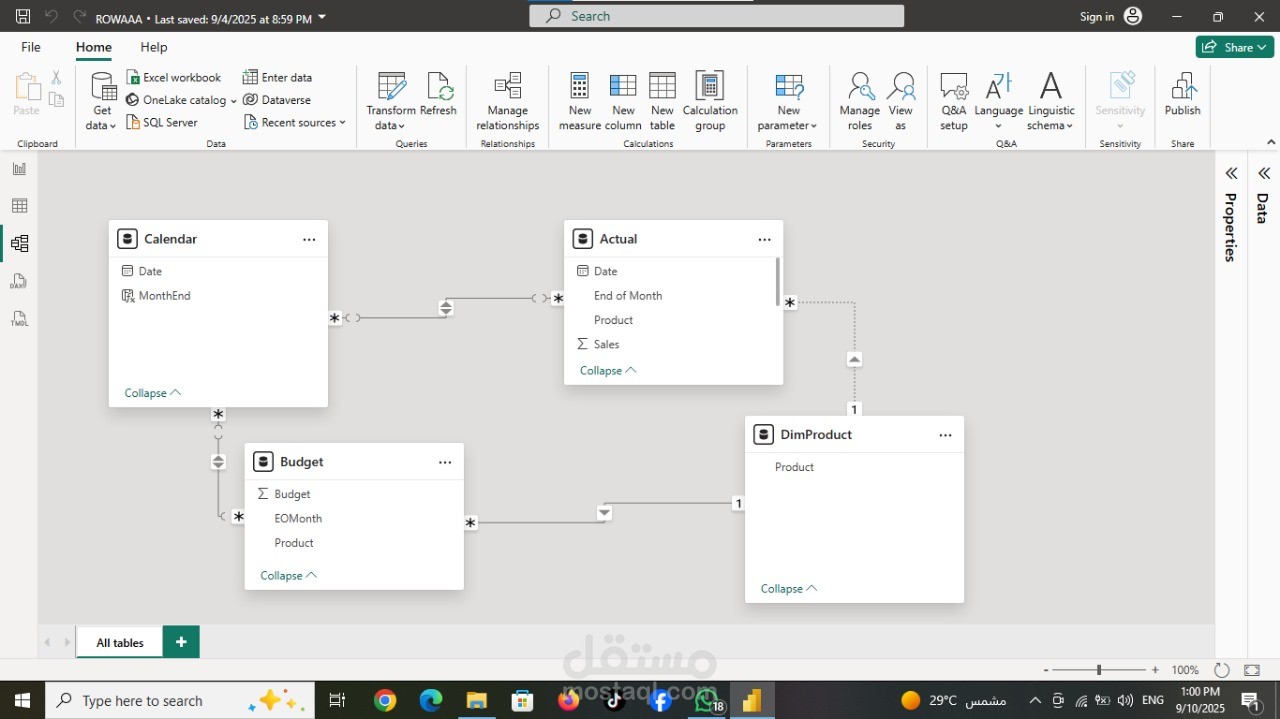Switch to the Help ribbon tab

(154, 47)
